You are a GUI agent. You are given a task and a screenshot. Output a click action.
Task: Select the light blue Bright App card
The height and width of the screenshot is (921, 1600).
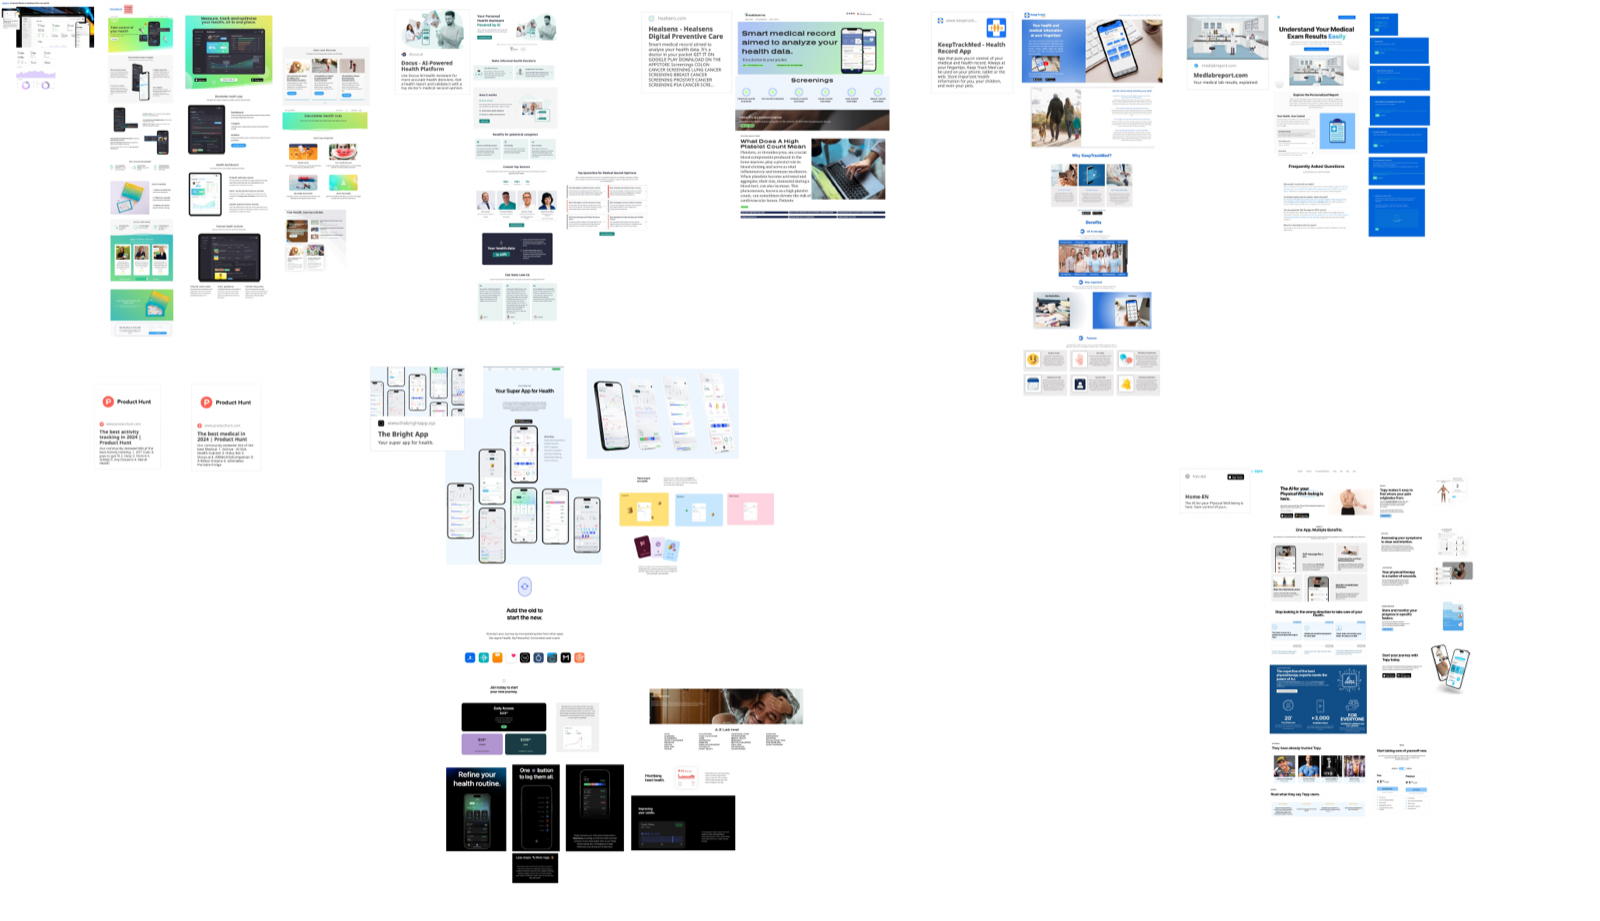[x=698, y=509]
